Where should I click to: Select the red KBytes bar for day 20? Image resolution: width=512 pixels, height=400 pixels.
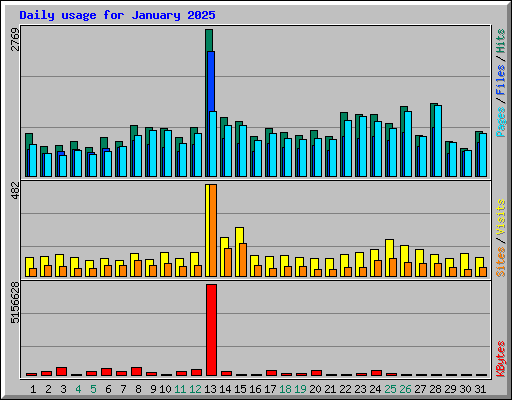point(317,373)
